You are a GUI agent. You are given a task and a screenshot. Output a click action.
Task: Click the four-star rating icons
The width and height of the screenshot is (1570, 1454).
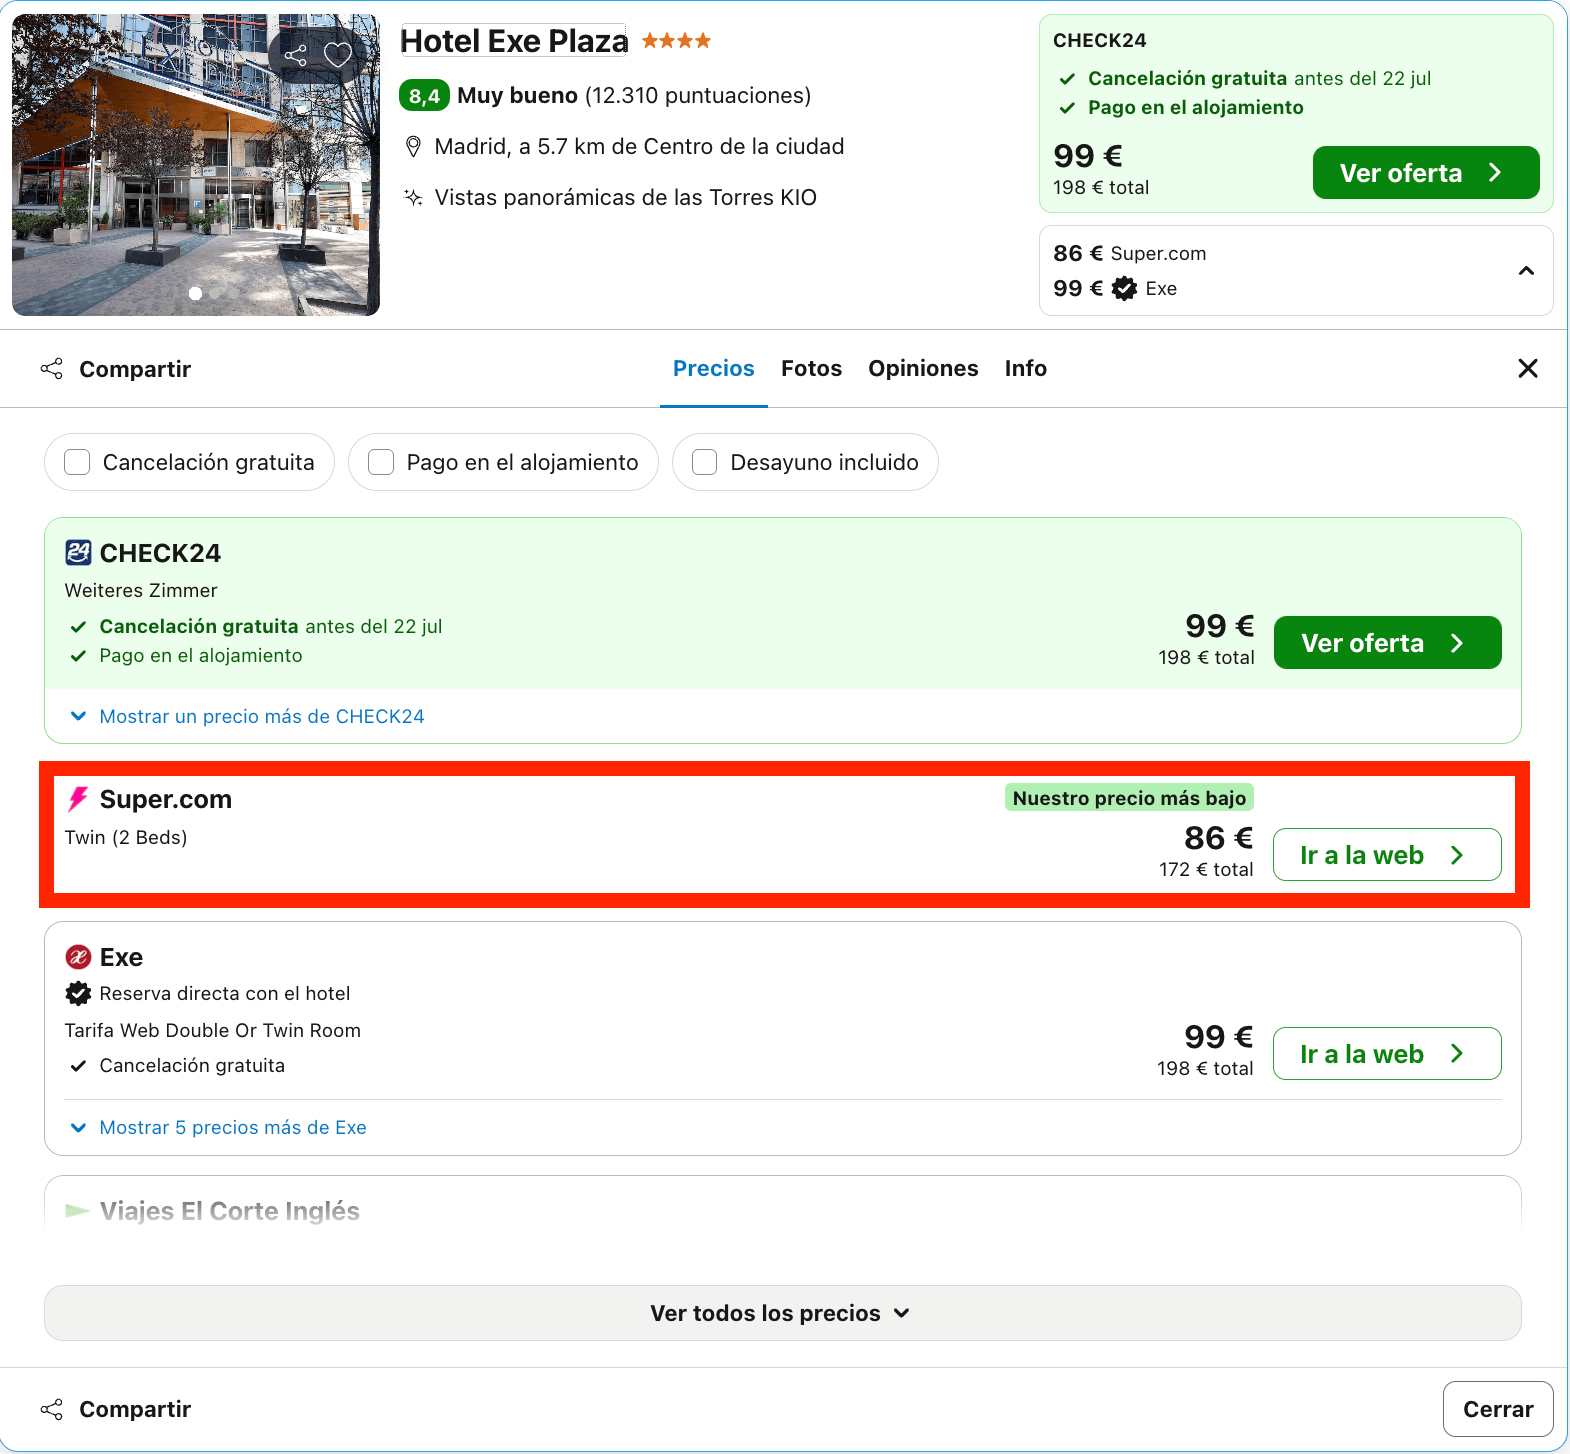point(676,41)
